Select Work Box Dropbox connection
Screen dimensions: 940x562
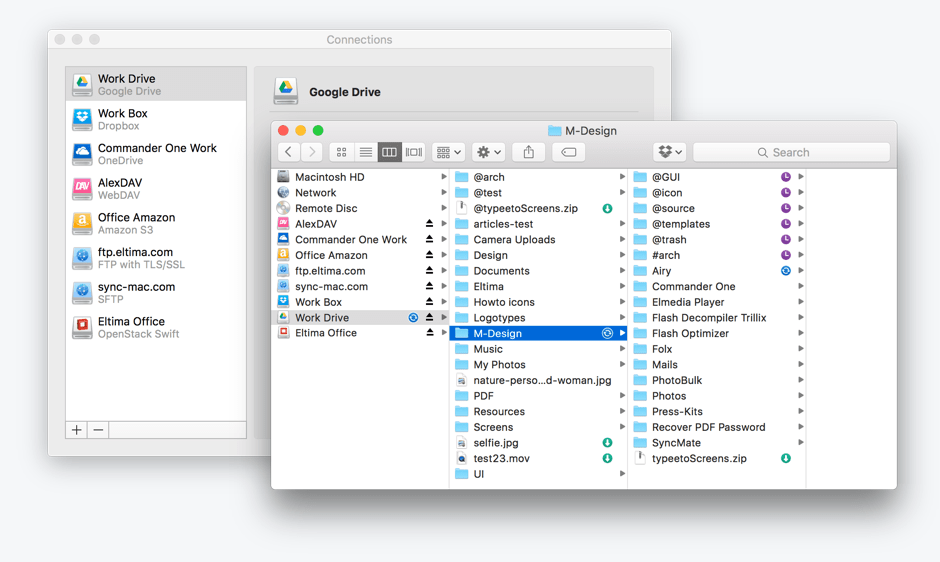pyautogui.click(x=156, y=119)
